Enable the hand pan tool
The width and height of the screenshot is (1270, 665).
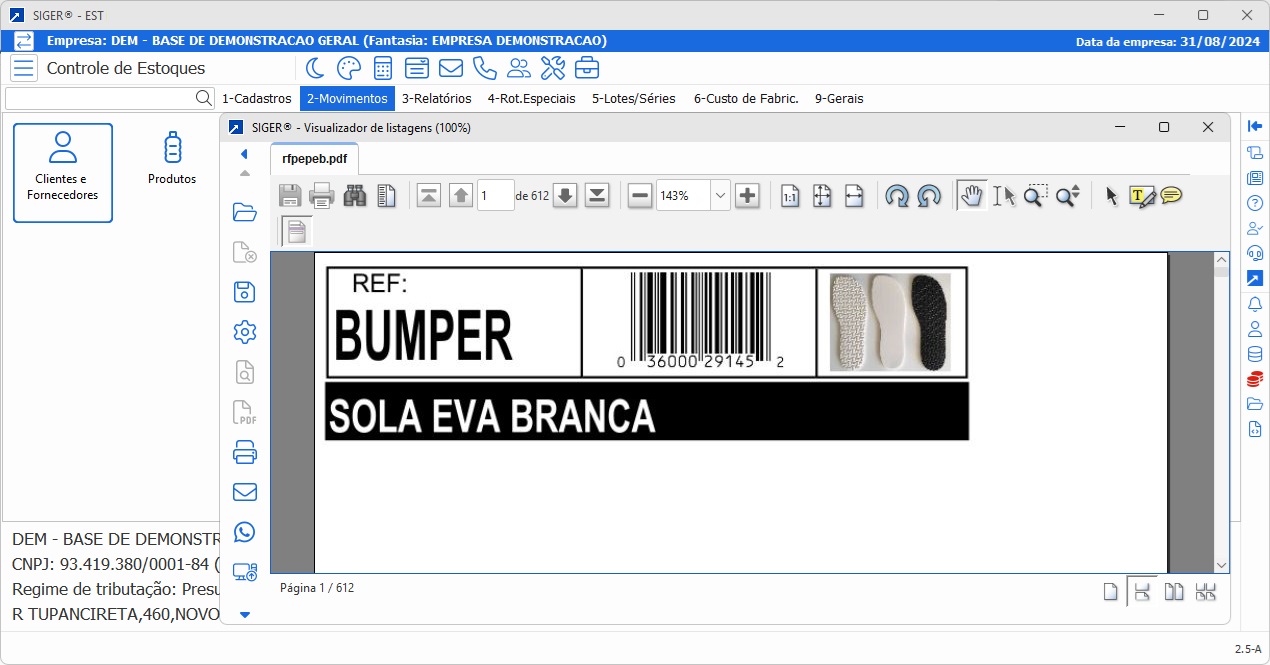pos(970,196)
